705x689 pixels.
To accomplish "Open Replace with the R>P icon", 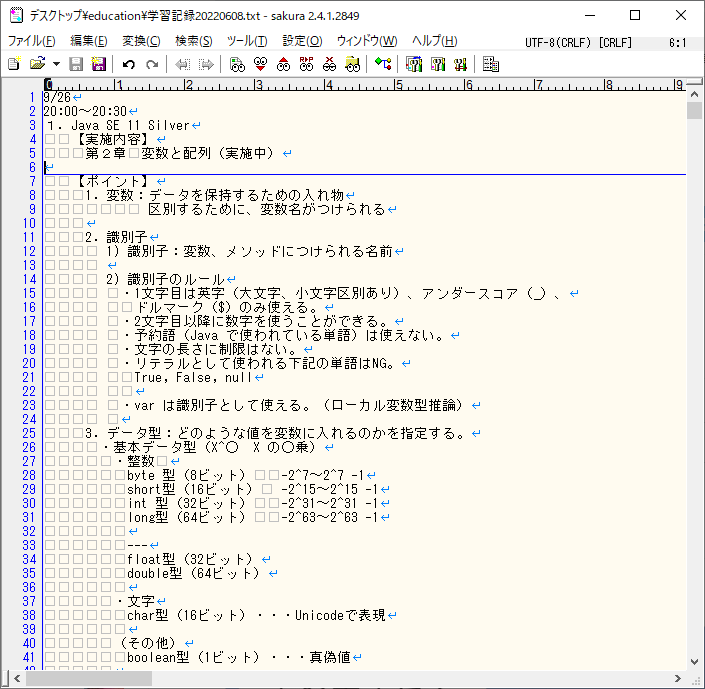I will (306, 65).
